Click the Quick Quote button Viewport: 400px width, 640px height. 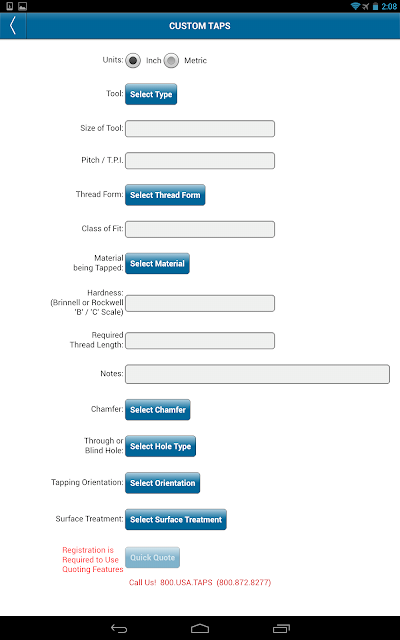pos(152,558)
